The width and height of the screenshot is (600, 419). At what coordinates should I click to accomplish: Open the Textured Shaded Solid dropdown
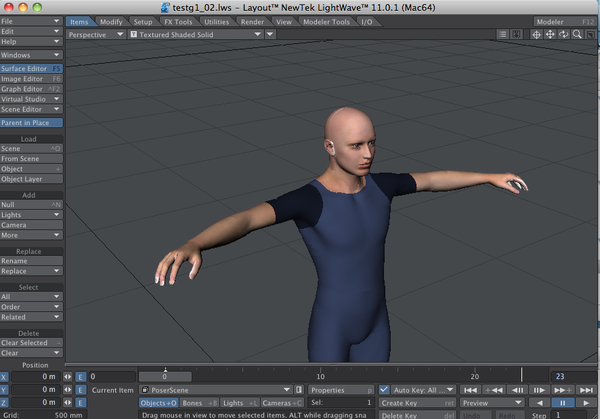(x=196, y=35)
